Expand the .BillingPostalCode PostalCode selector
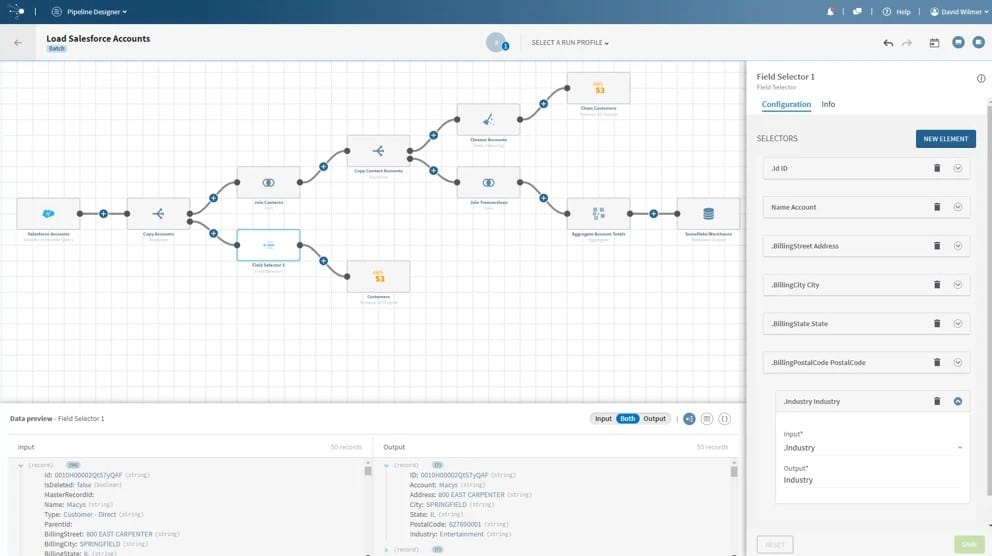Screen dimensions: 992x556 coord(958,362)
